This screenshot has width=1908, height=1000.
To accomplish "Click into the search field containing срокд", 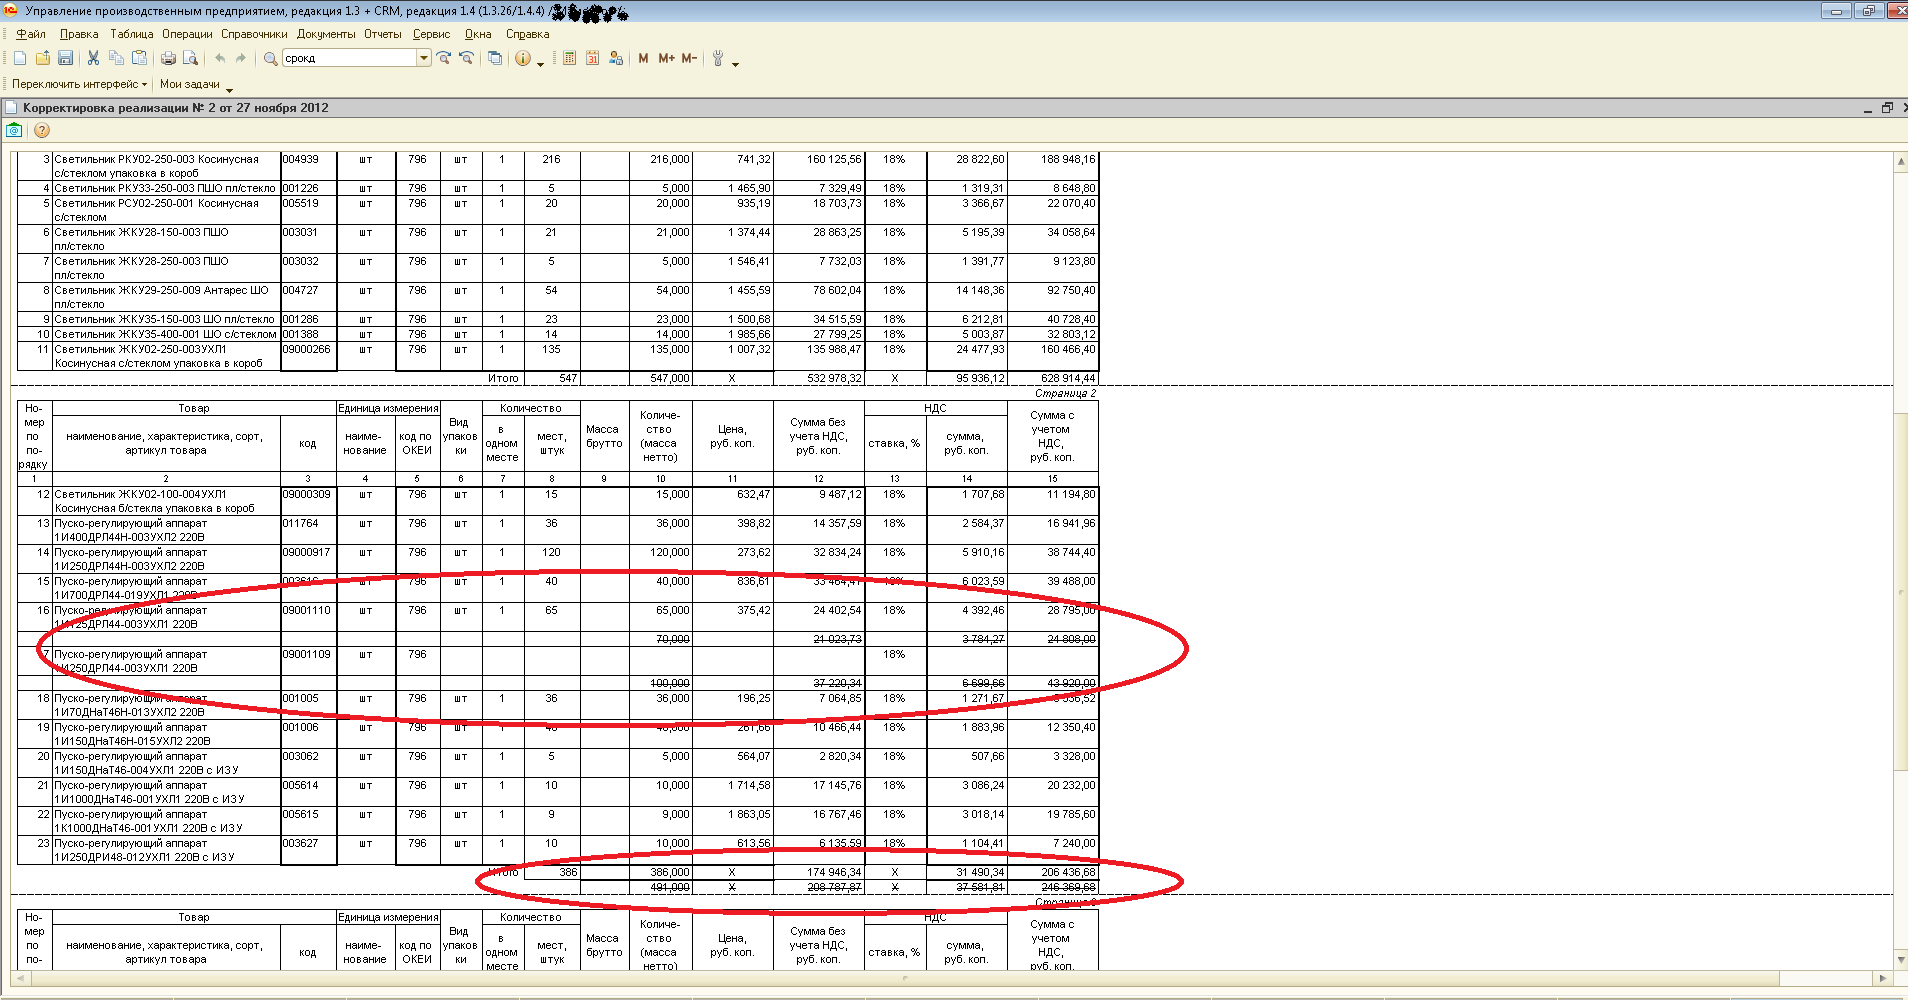I will pyautogui.click(x=349, y=58).
